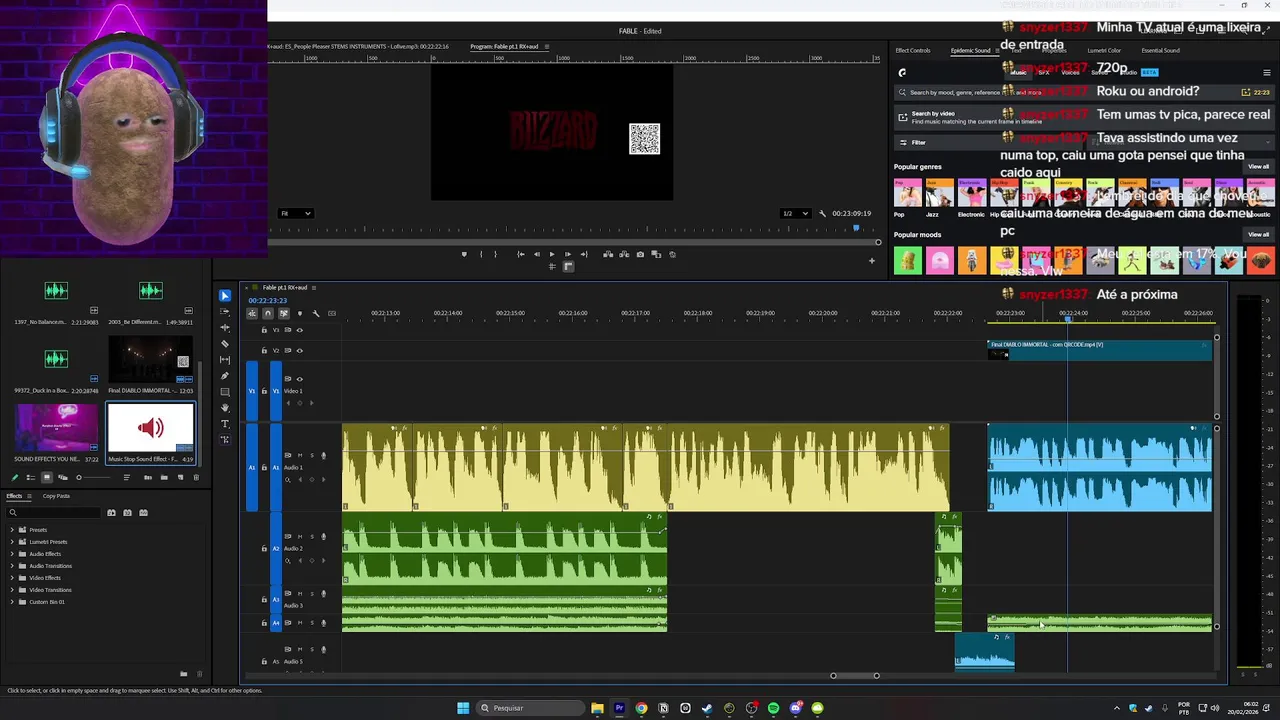Click the Export Frame camera icon
The height and width of the screenshot is (720, 1280).
[x=640, y=254]
